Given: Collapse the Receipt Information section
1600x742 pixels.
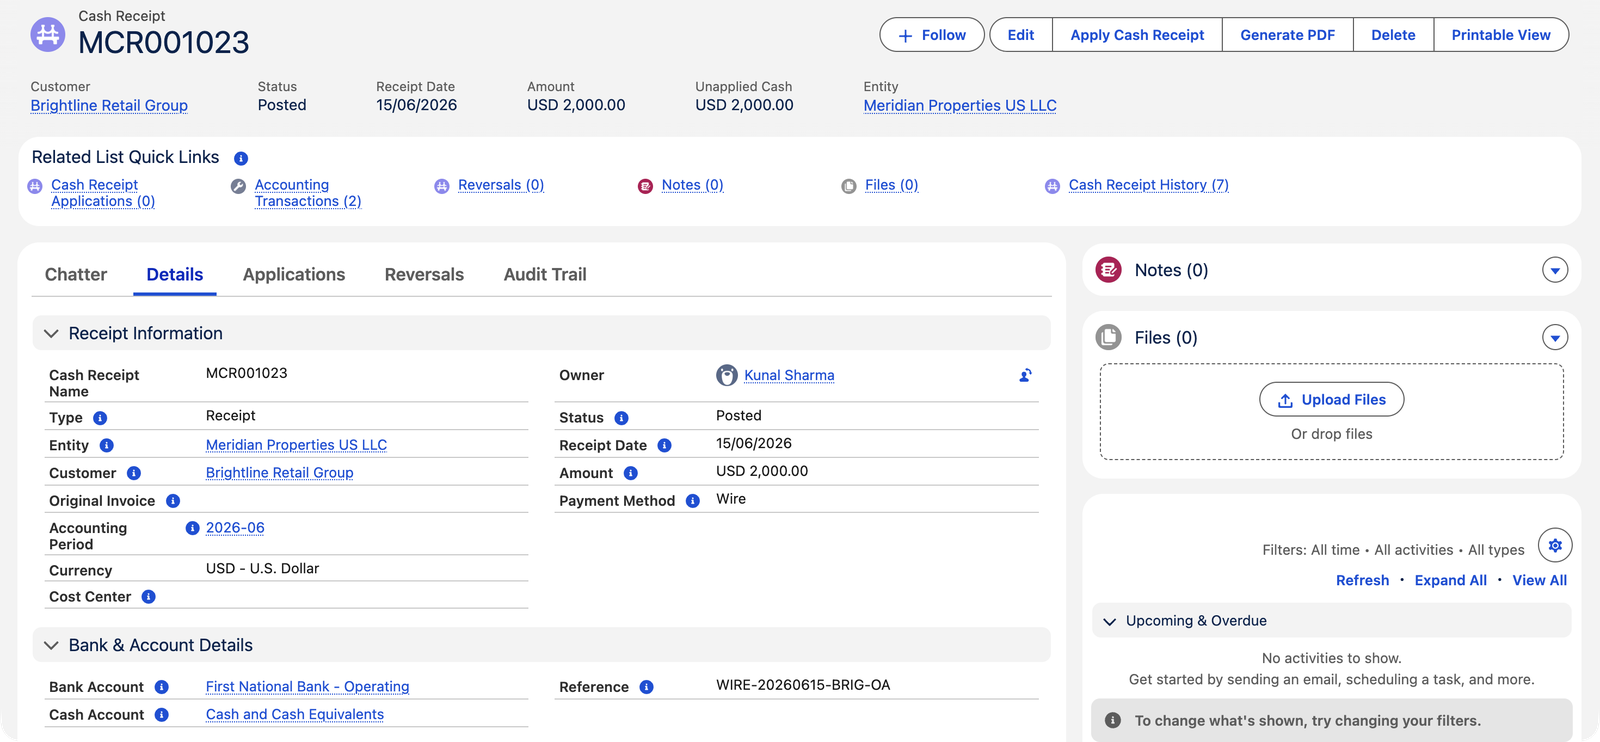Looking at the screenshot, I should point(51,334).
